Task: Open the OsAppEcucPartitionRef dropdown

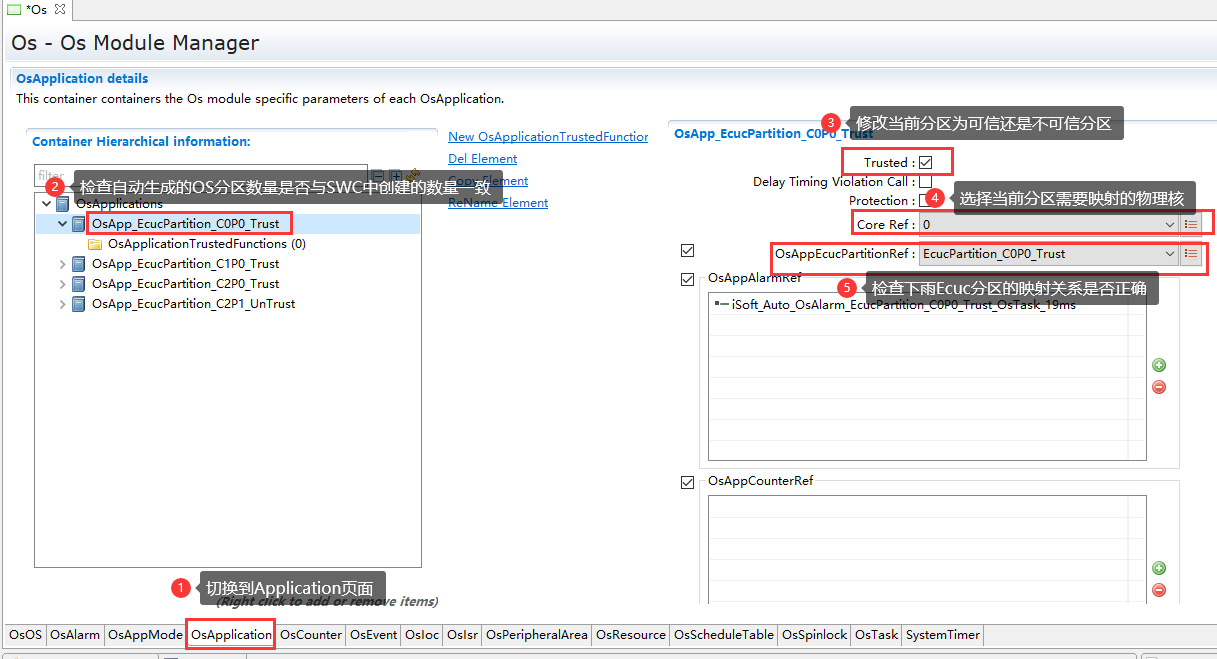Action: pyautogui.click(x=1169, y=254)
